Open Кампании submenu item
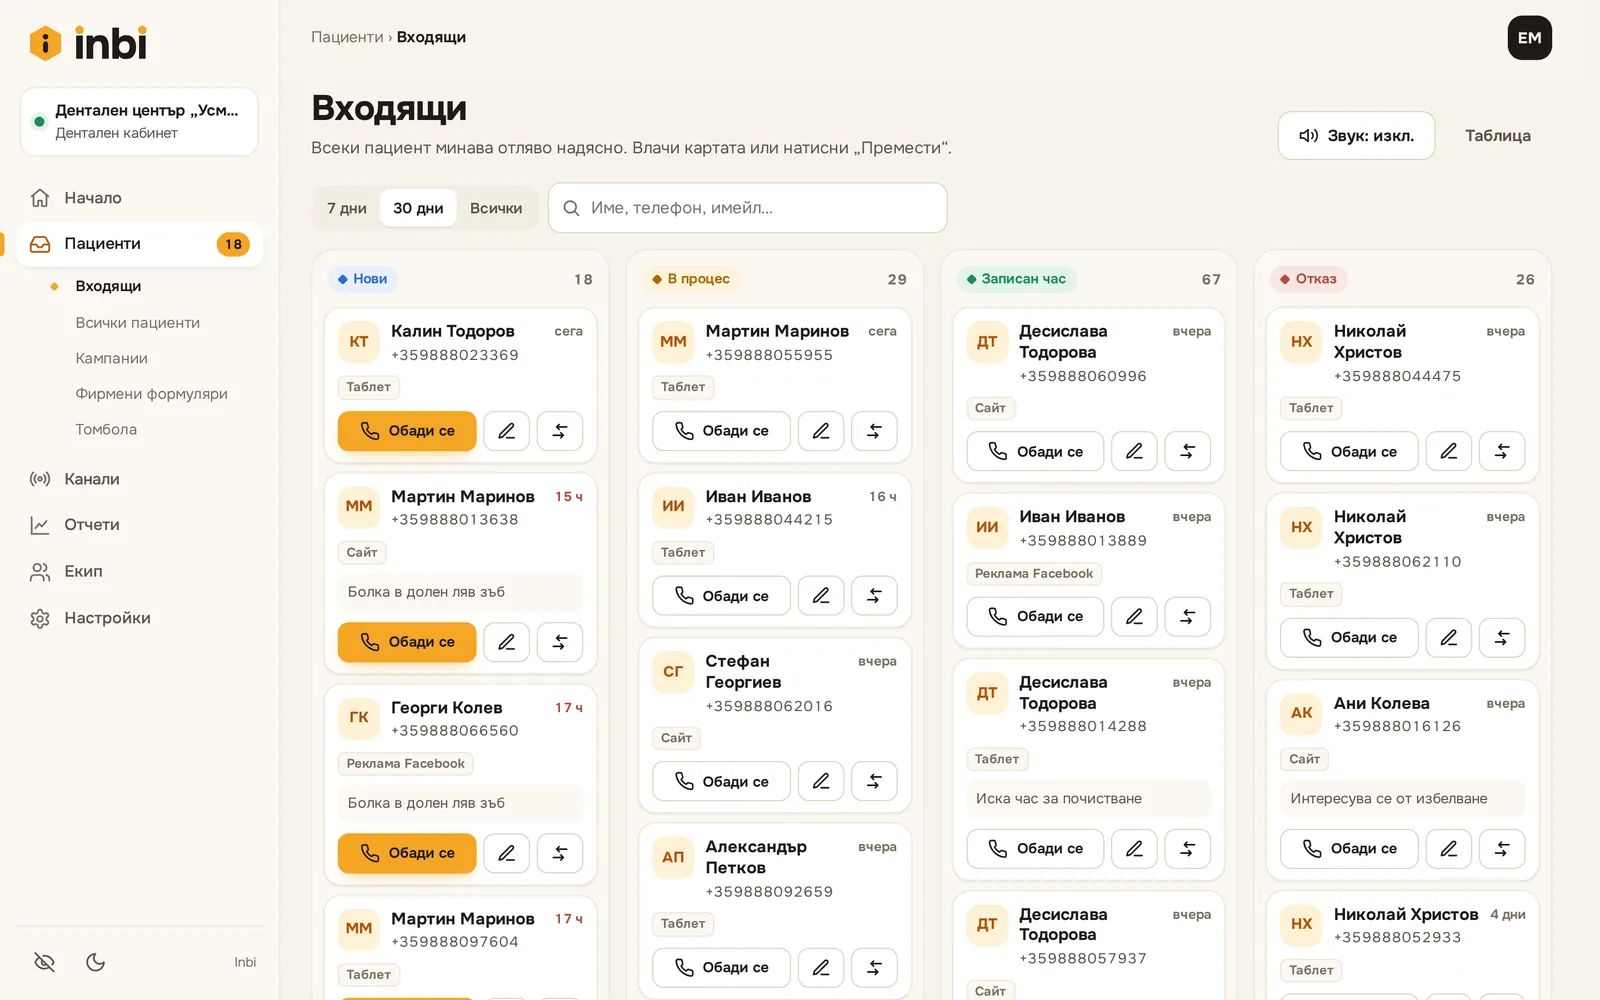Screen dimensions: 1600x1000 112,358
